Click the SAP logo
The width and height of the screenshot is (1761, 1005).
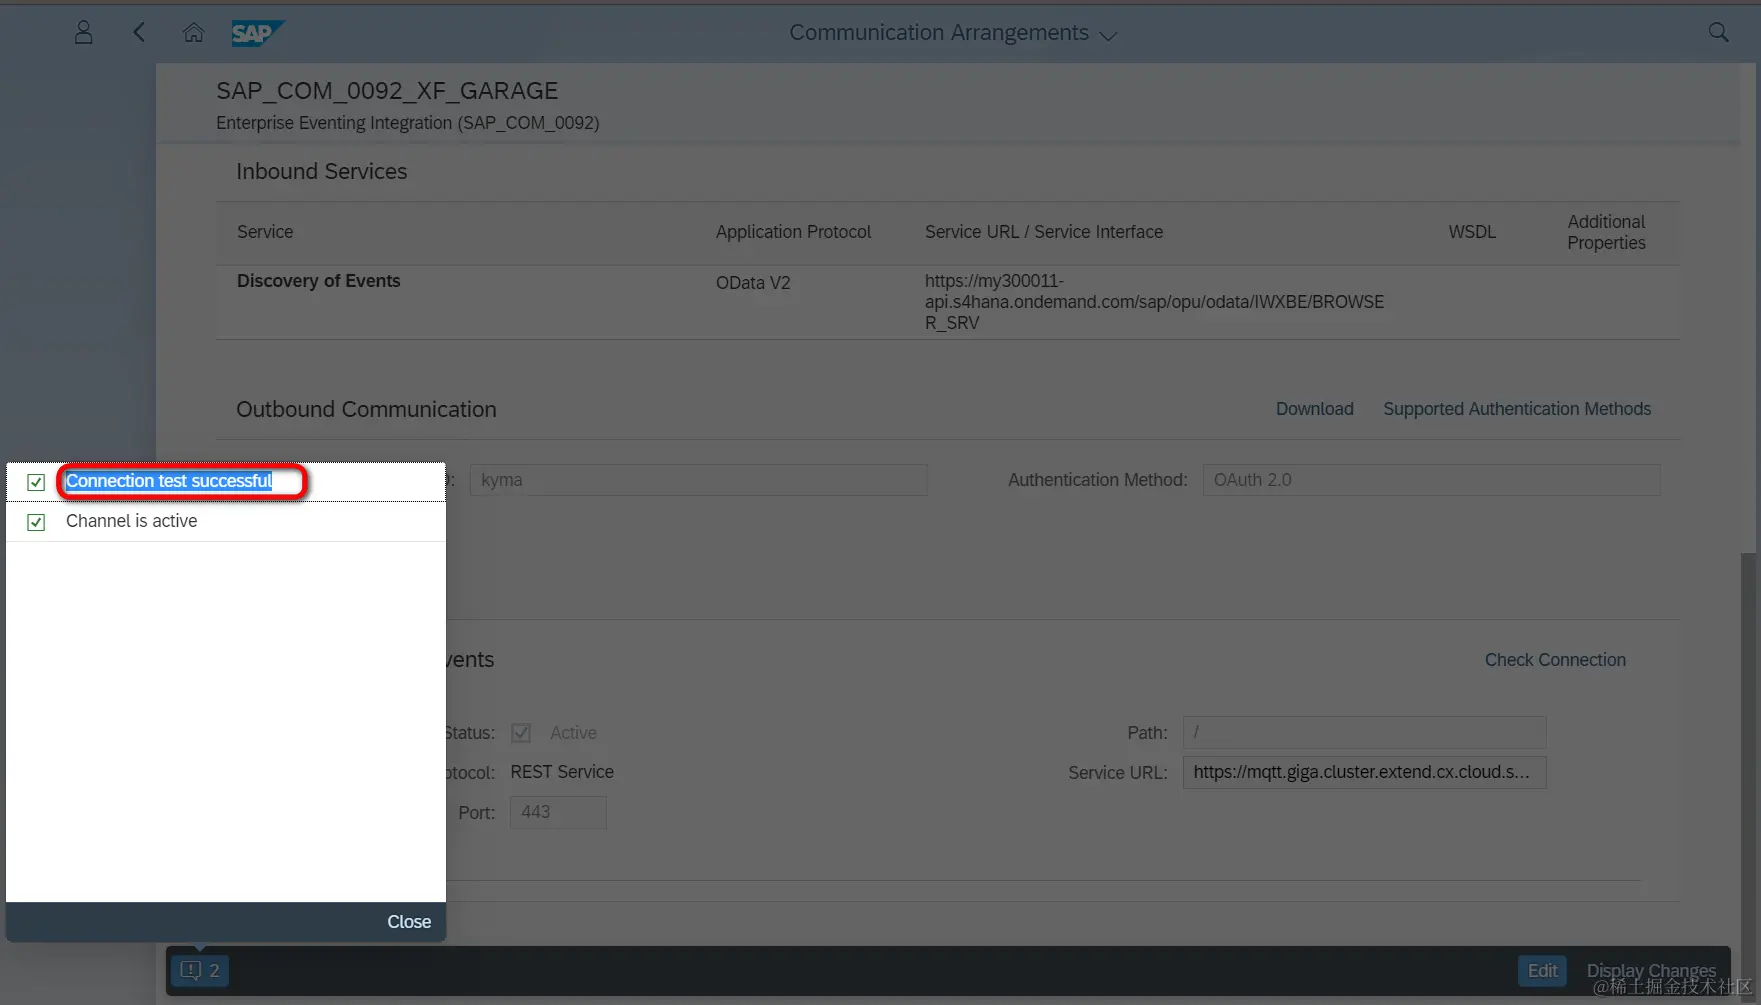(257, 33)
